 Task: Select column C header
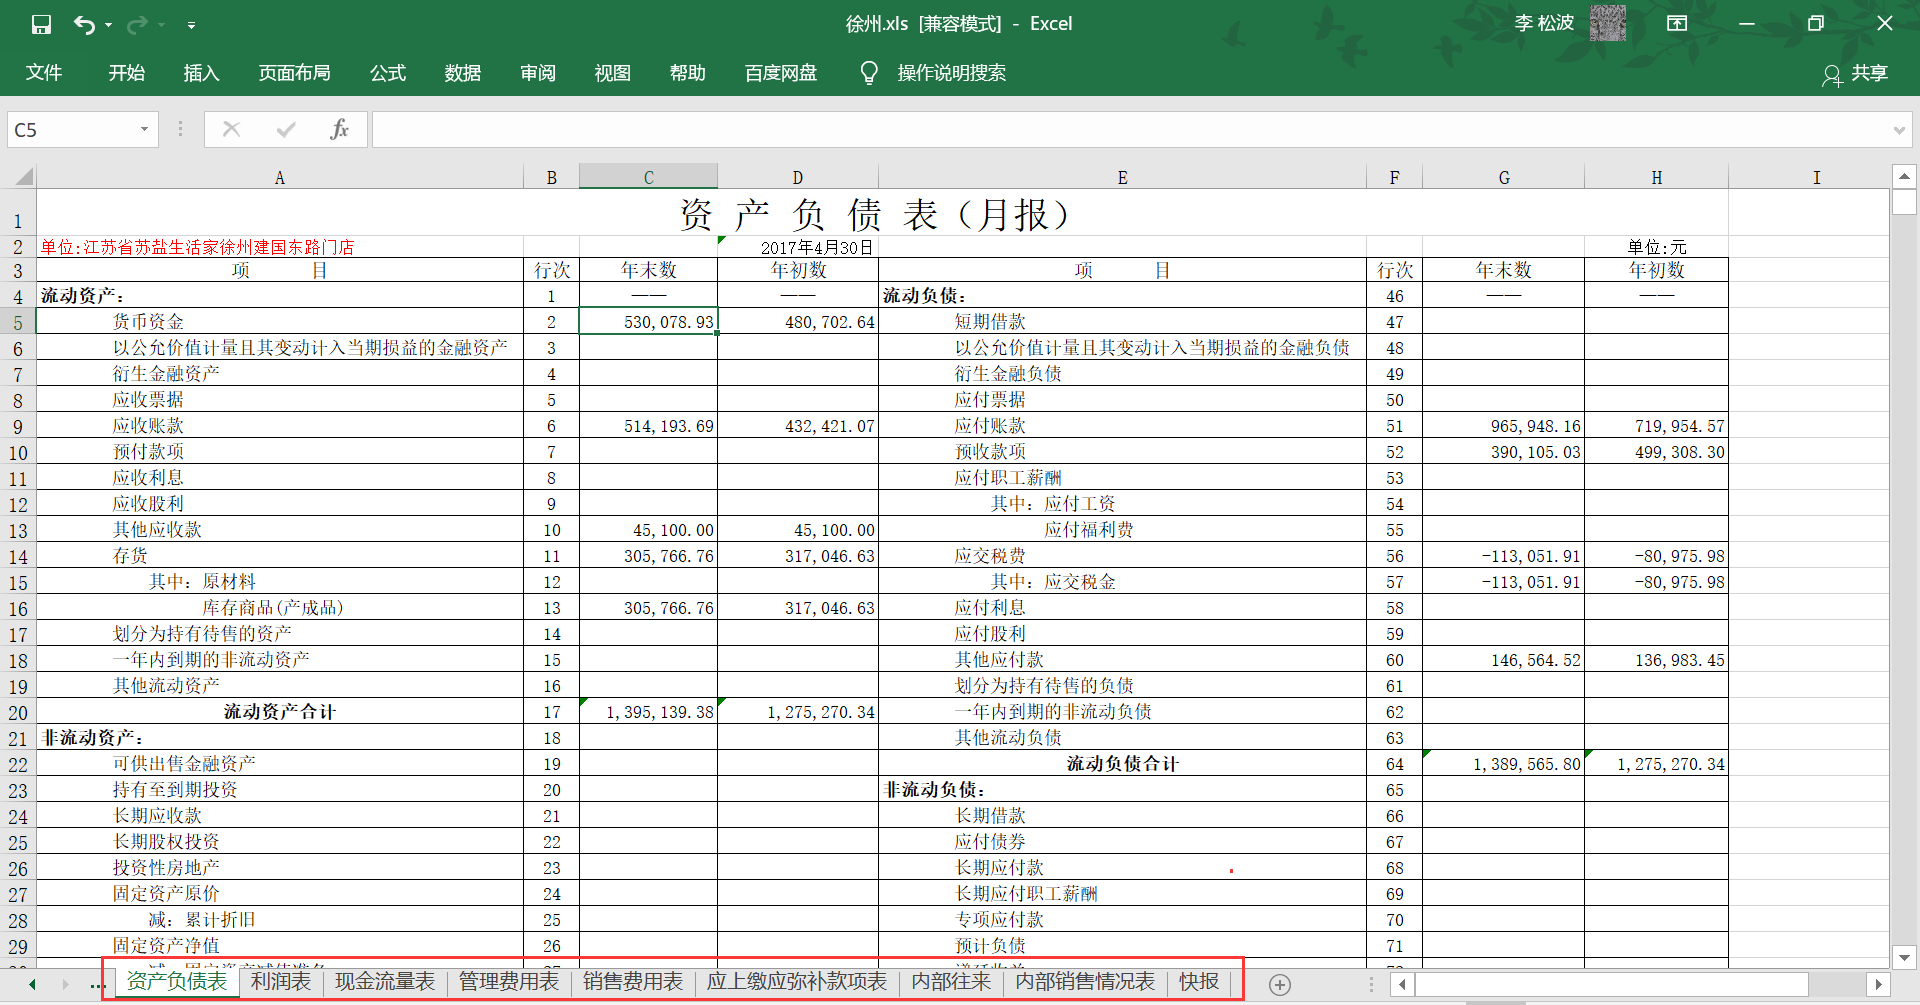[x=648, y=177]
